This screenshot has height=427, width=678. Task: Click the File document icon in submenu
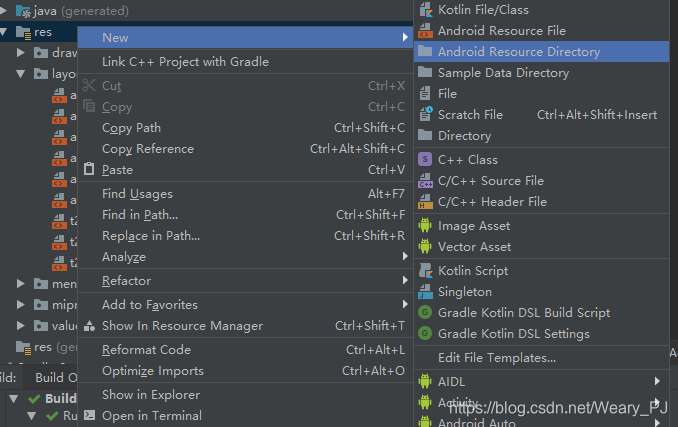[x=425, y=93]
